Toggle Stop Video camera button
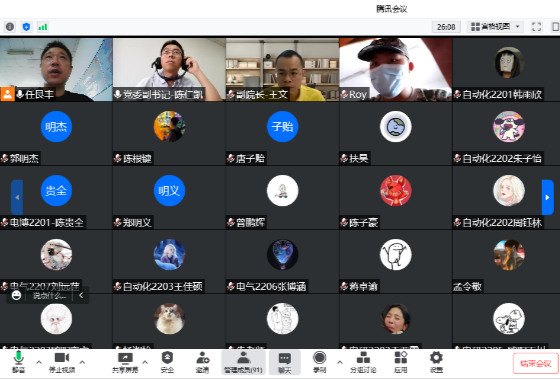560x380 pixels. [x=62, y=362]
